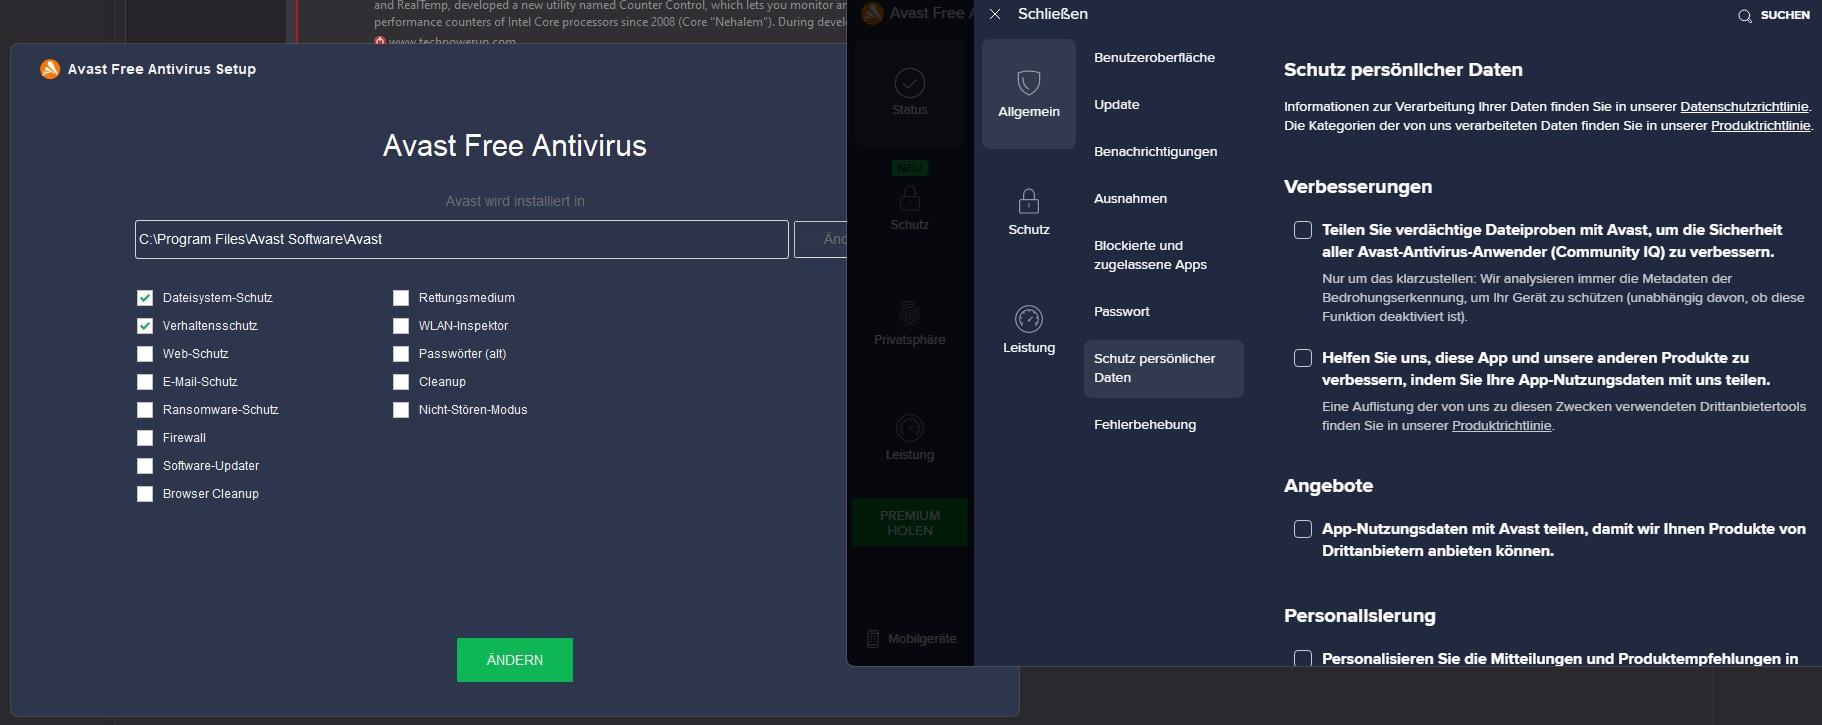Uncheck Dateisystem-Schutz component
Screen dimensions: 1822x725
click(145, 298)
